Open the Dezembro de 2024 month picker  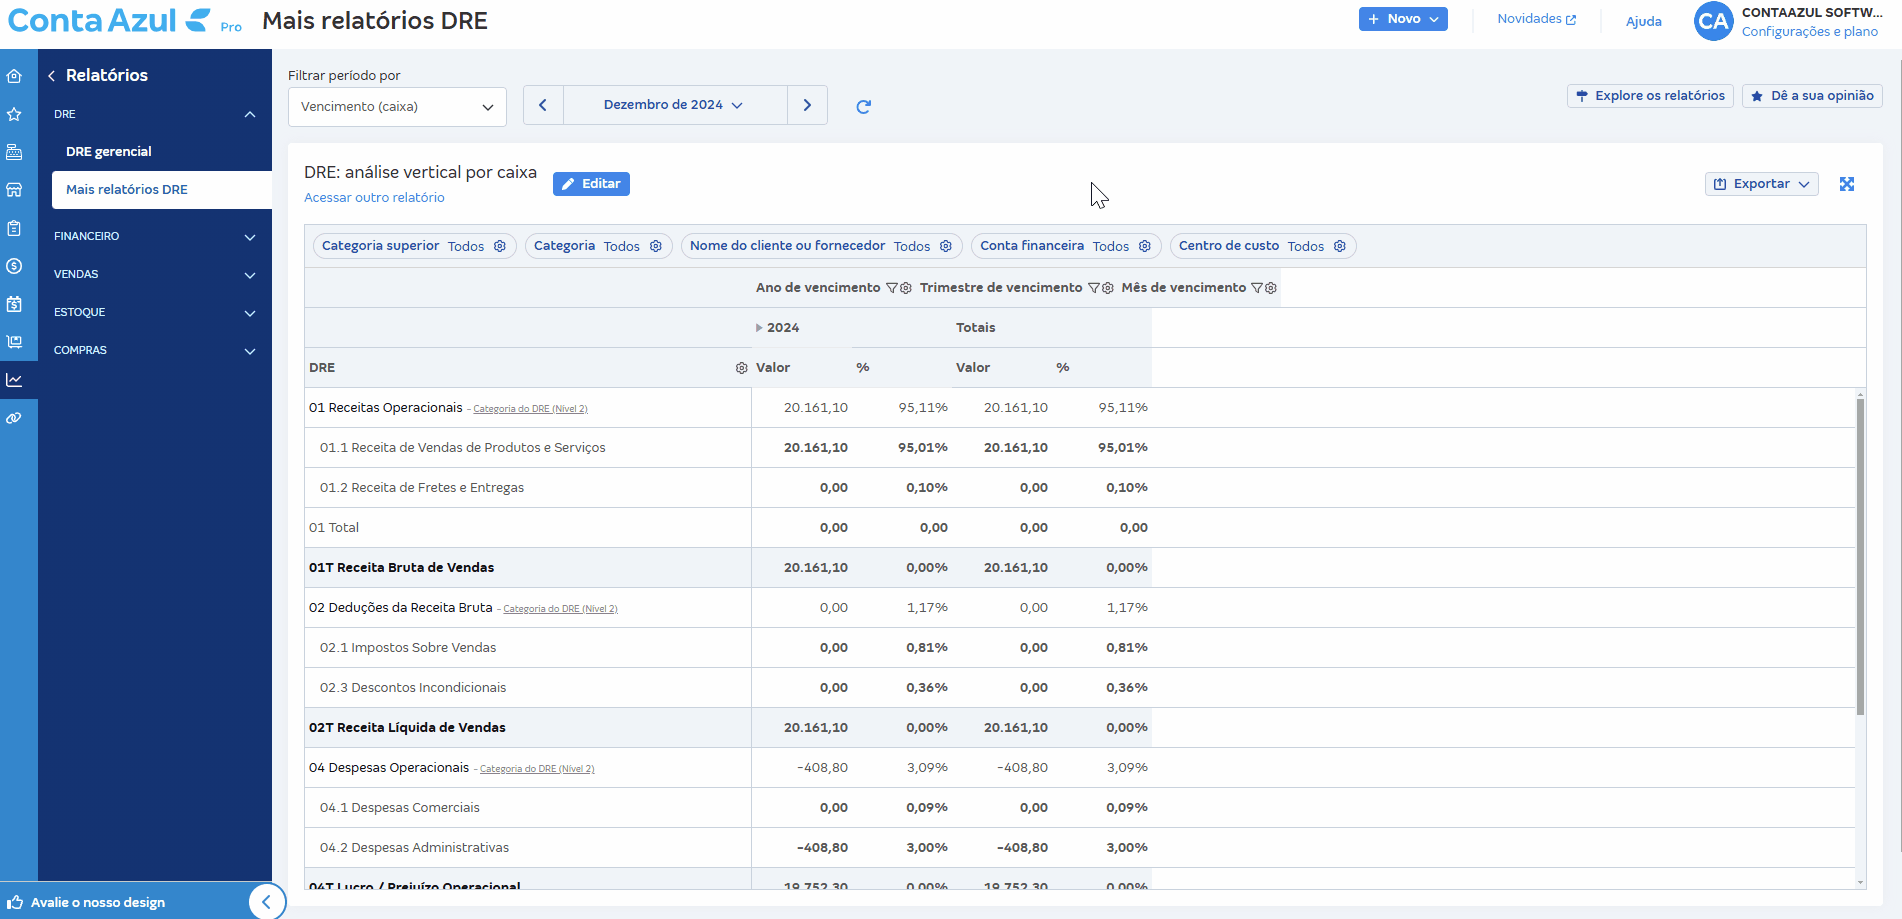[x=674, y=105]
